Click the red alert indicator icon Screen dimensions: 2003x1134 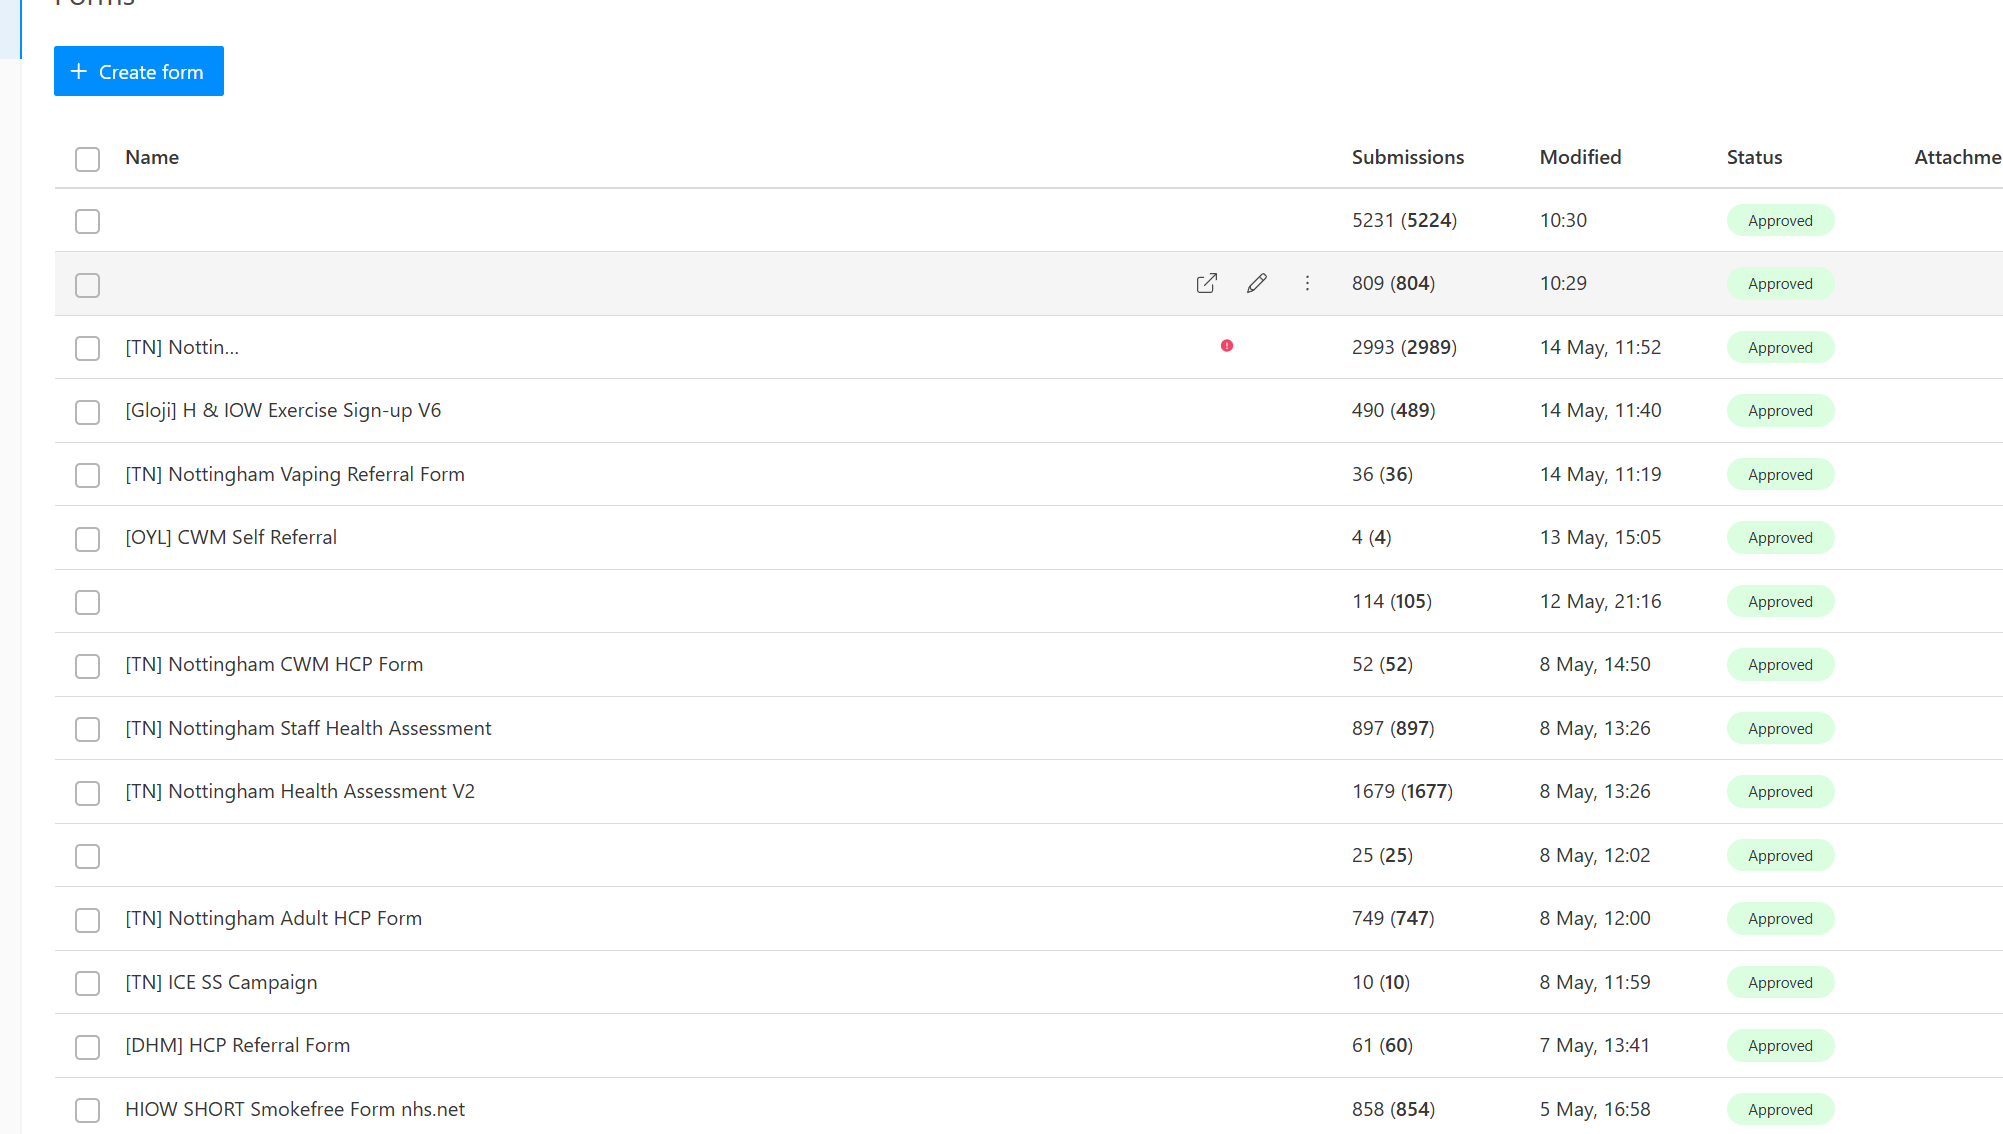1227,346
